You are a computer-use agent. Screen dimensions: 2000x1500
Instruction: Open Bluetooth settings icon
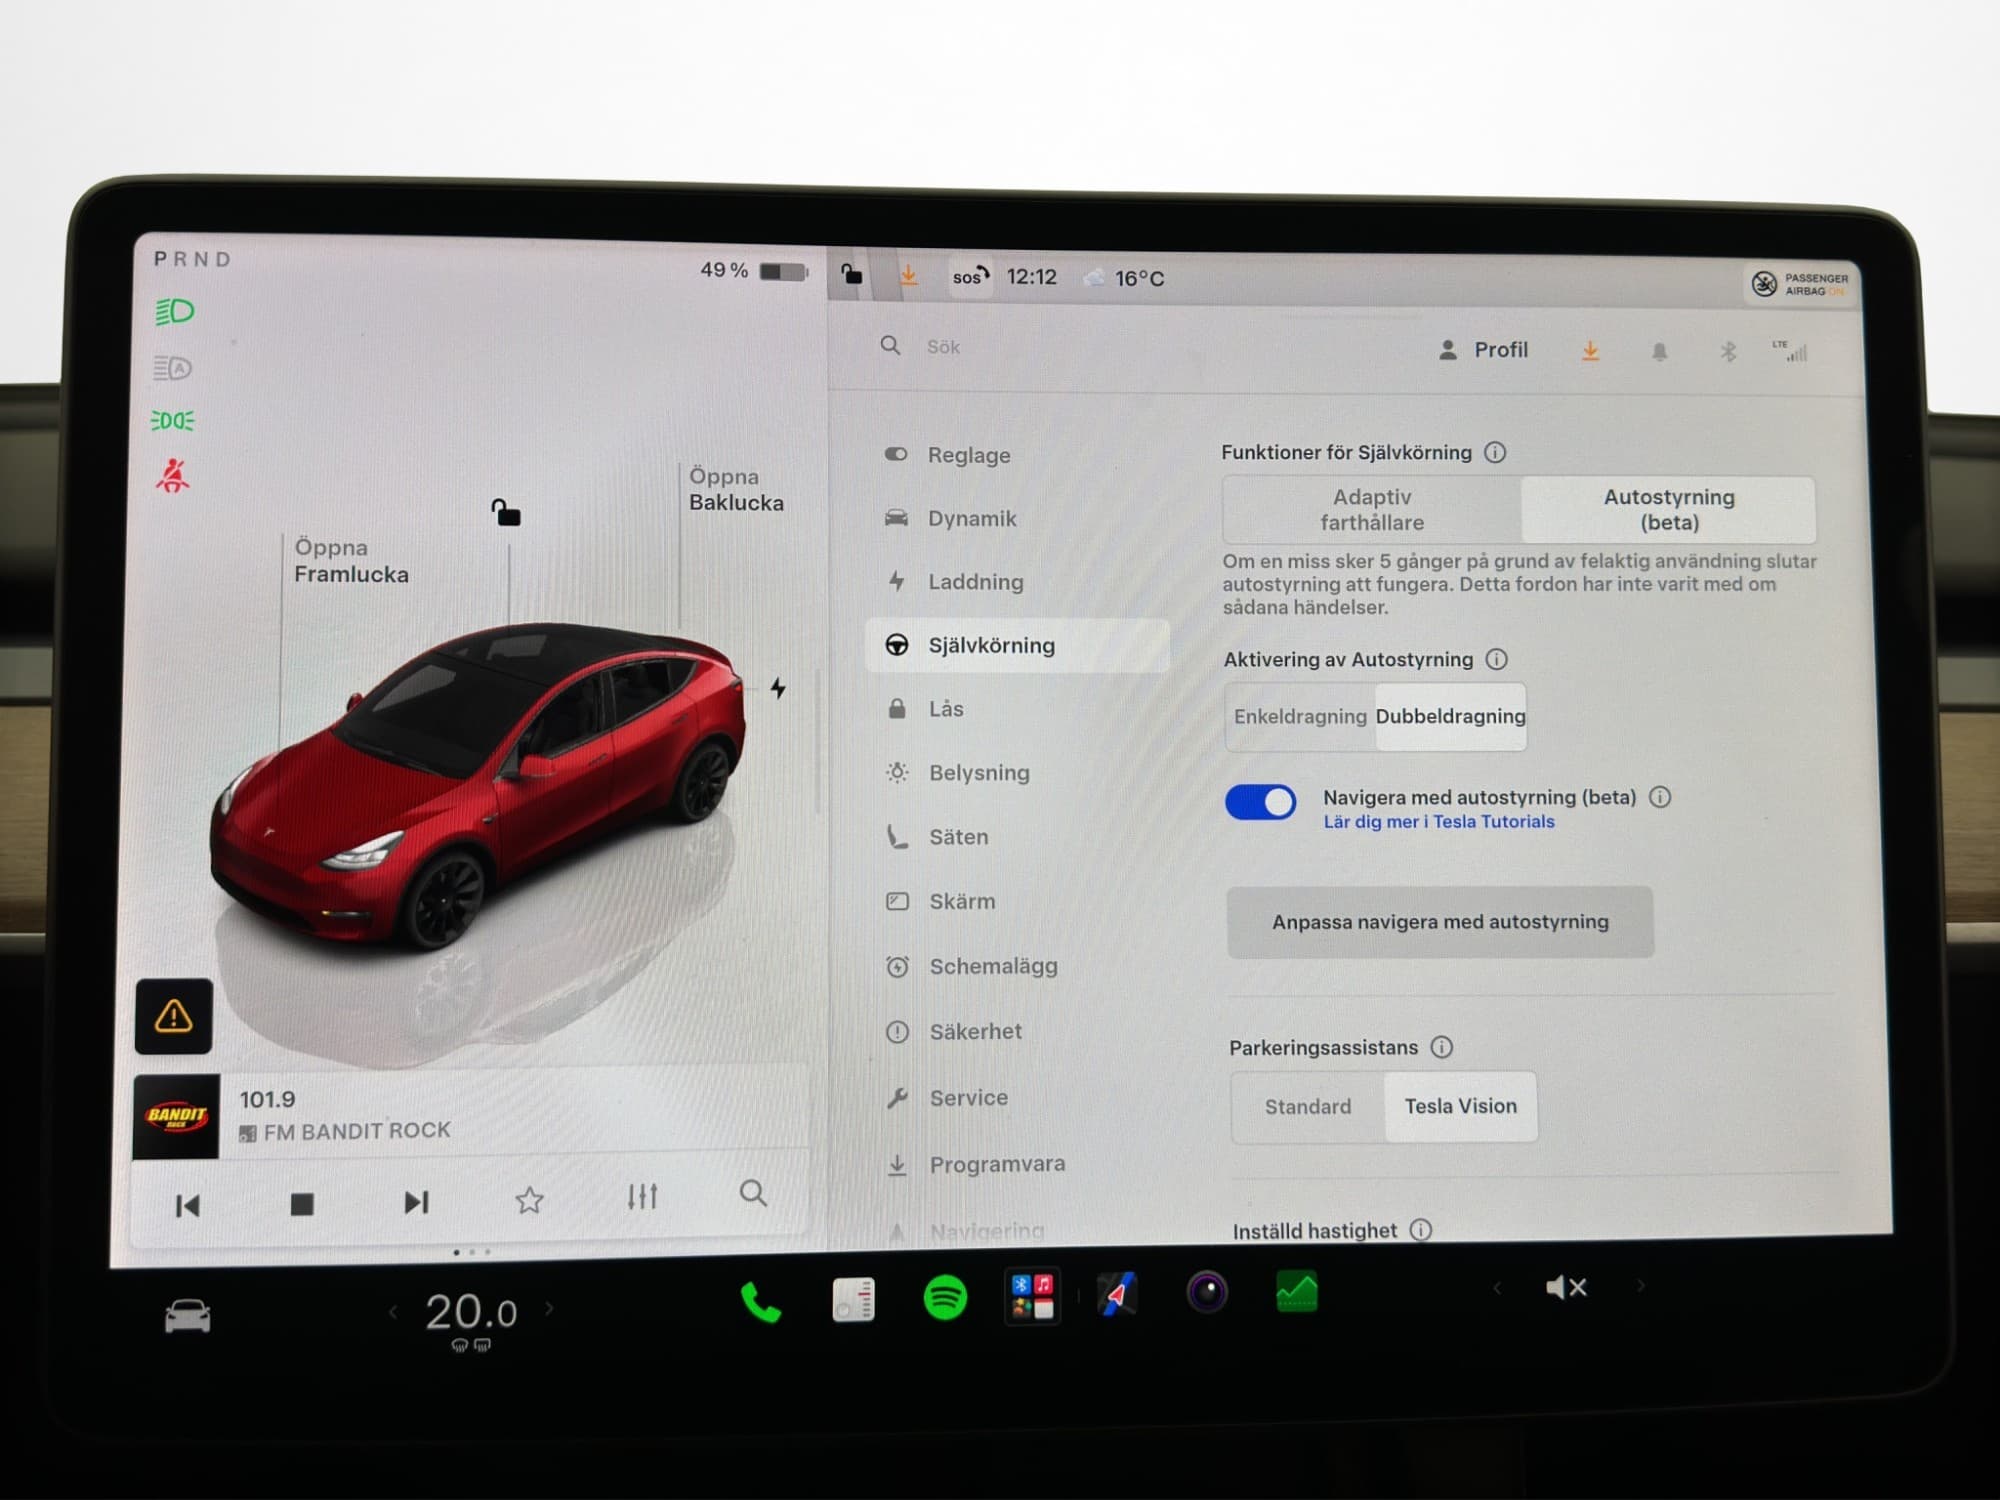[x=1727, y=351]
